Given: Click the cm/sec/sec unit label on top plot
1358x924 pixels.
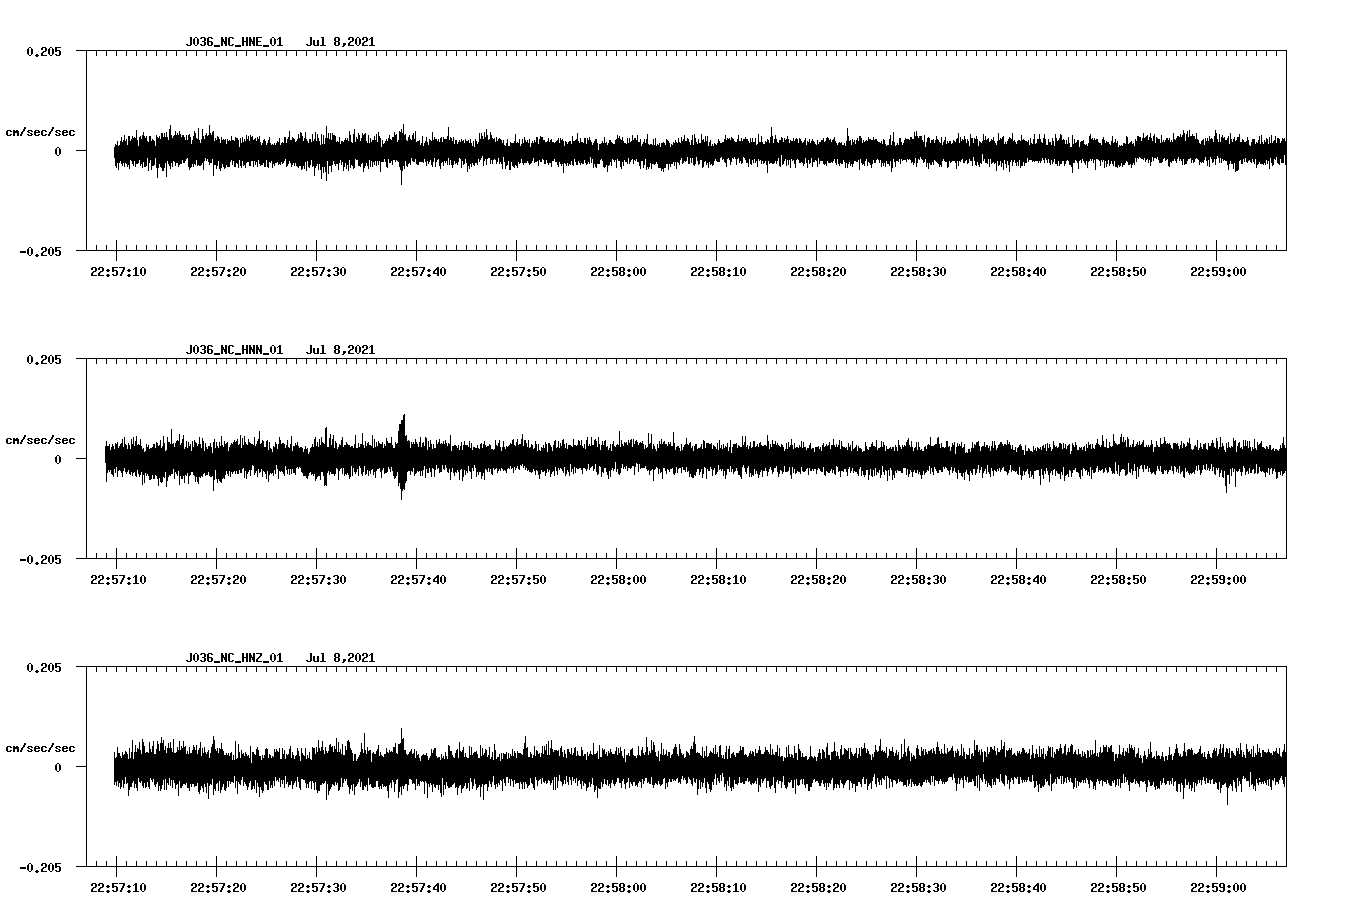Looking at the screenshot, I should (x=41, y=132).
